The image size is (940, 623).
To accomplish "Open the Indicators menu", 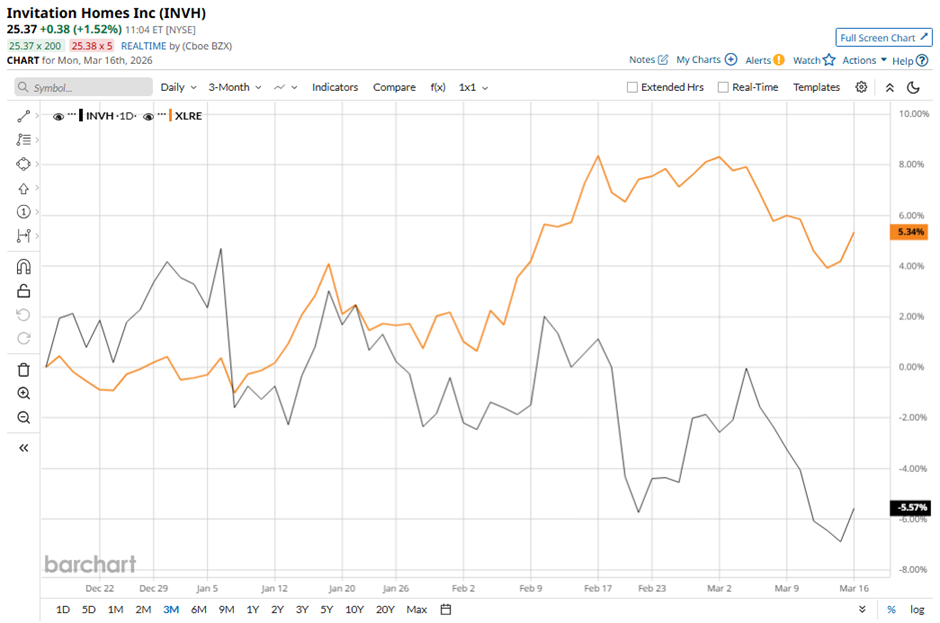I will click(x=334, y=87).
